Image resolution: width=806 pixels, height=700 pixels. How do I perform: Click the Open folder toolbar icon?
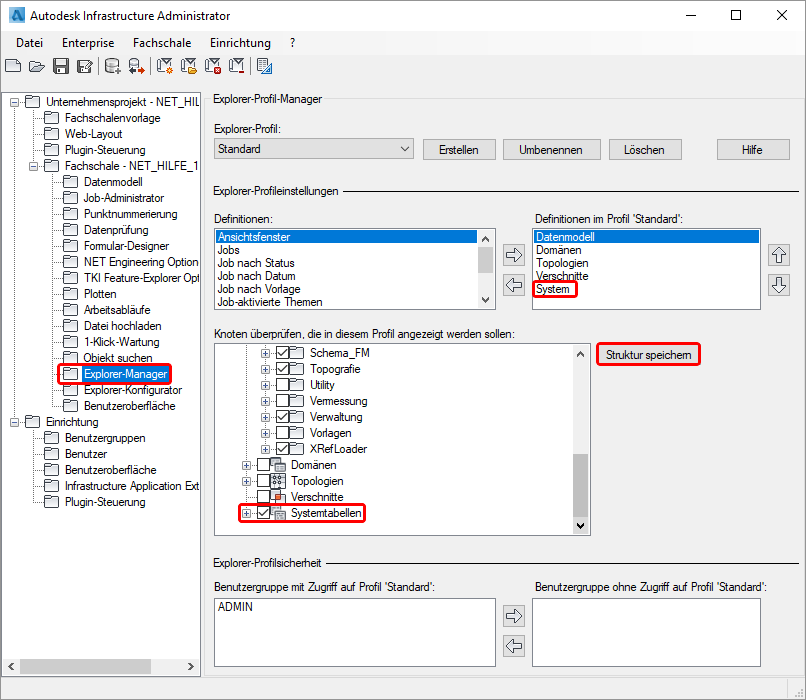pyautogui.click(x=36, y=66)
